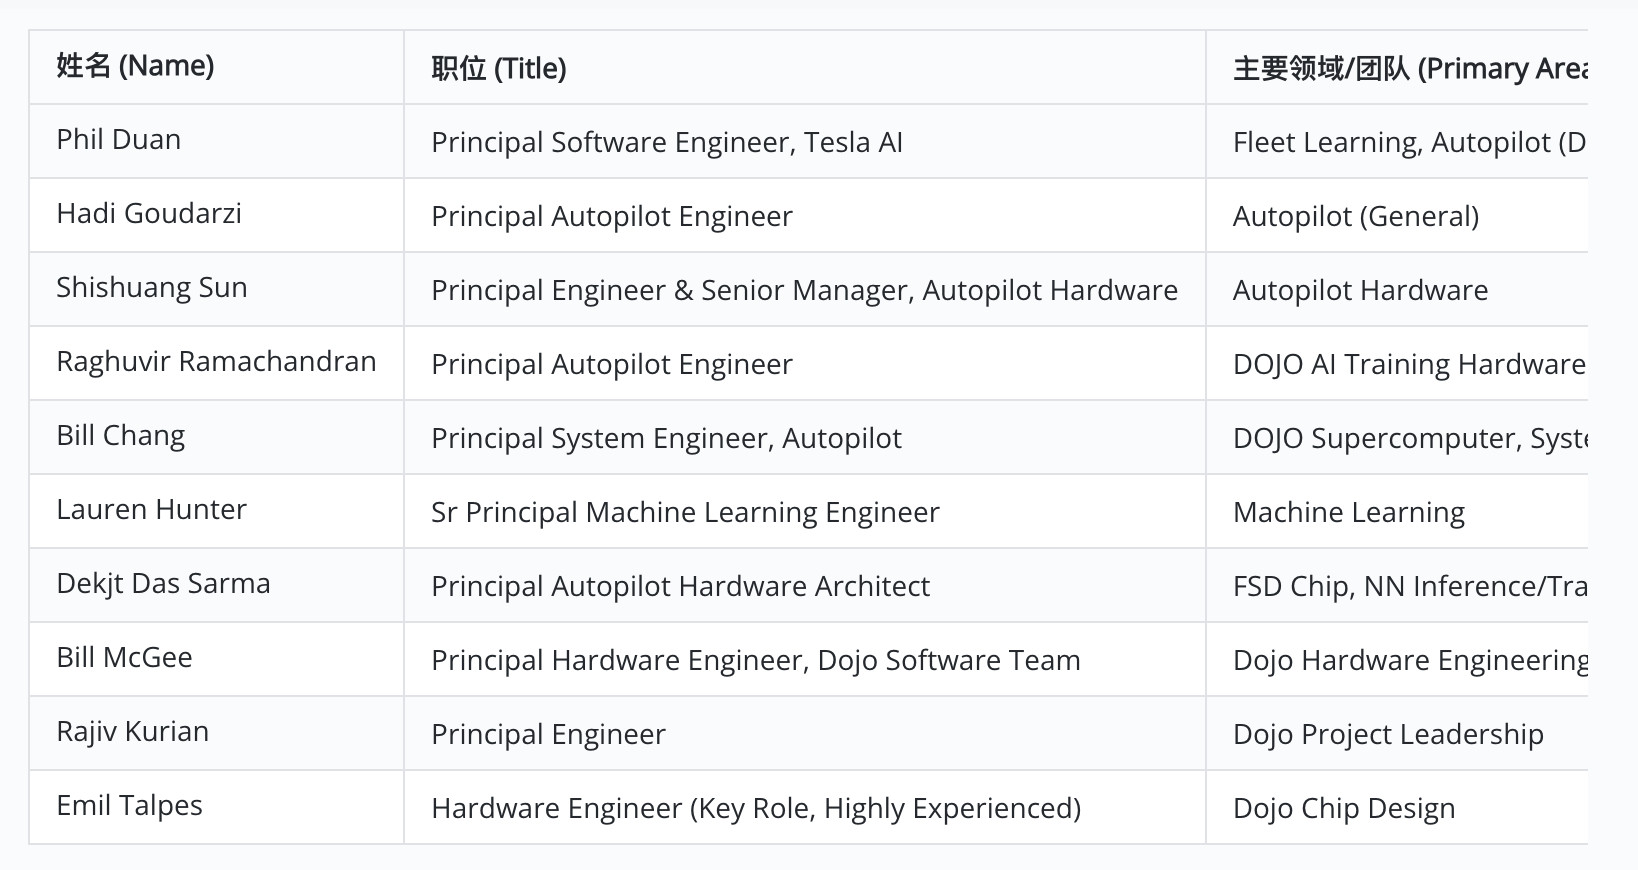Select the name Phil Duan
Screen dimensions: 1638x870
coord(119,139)
